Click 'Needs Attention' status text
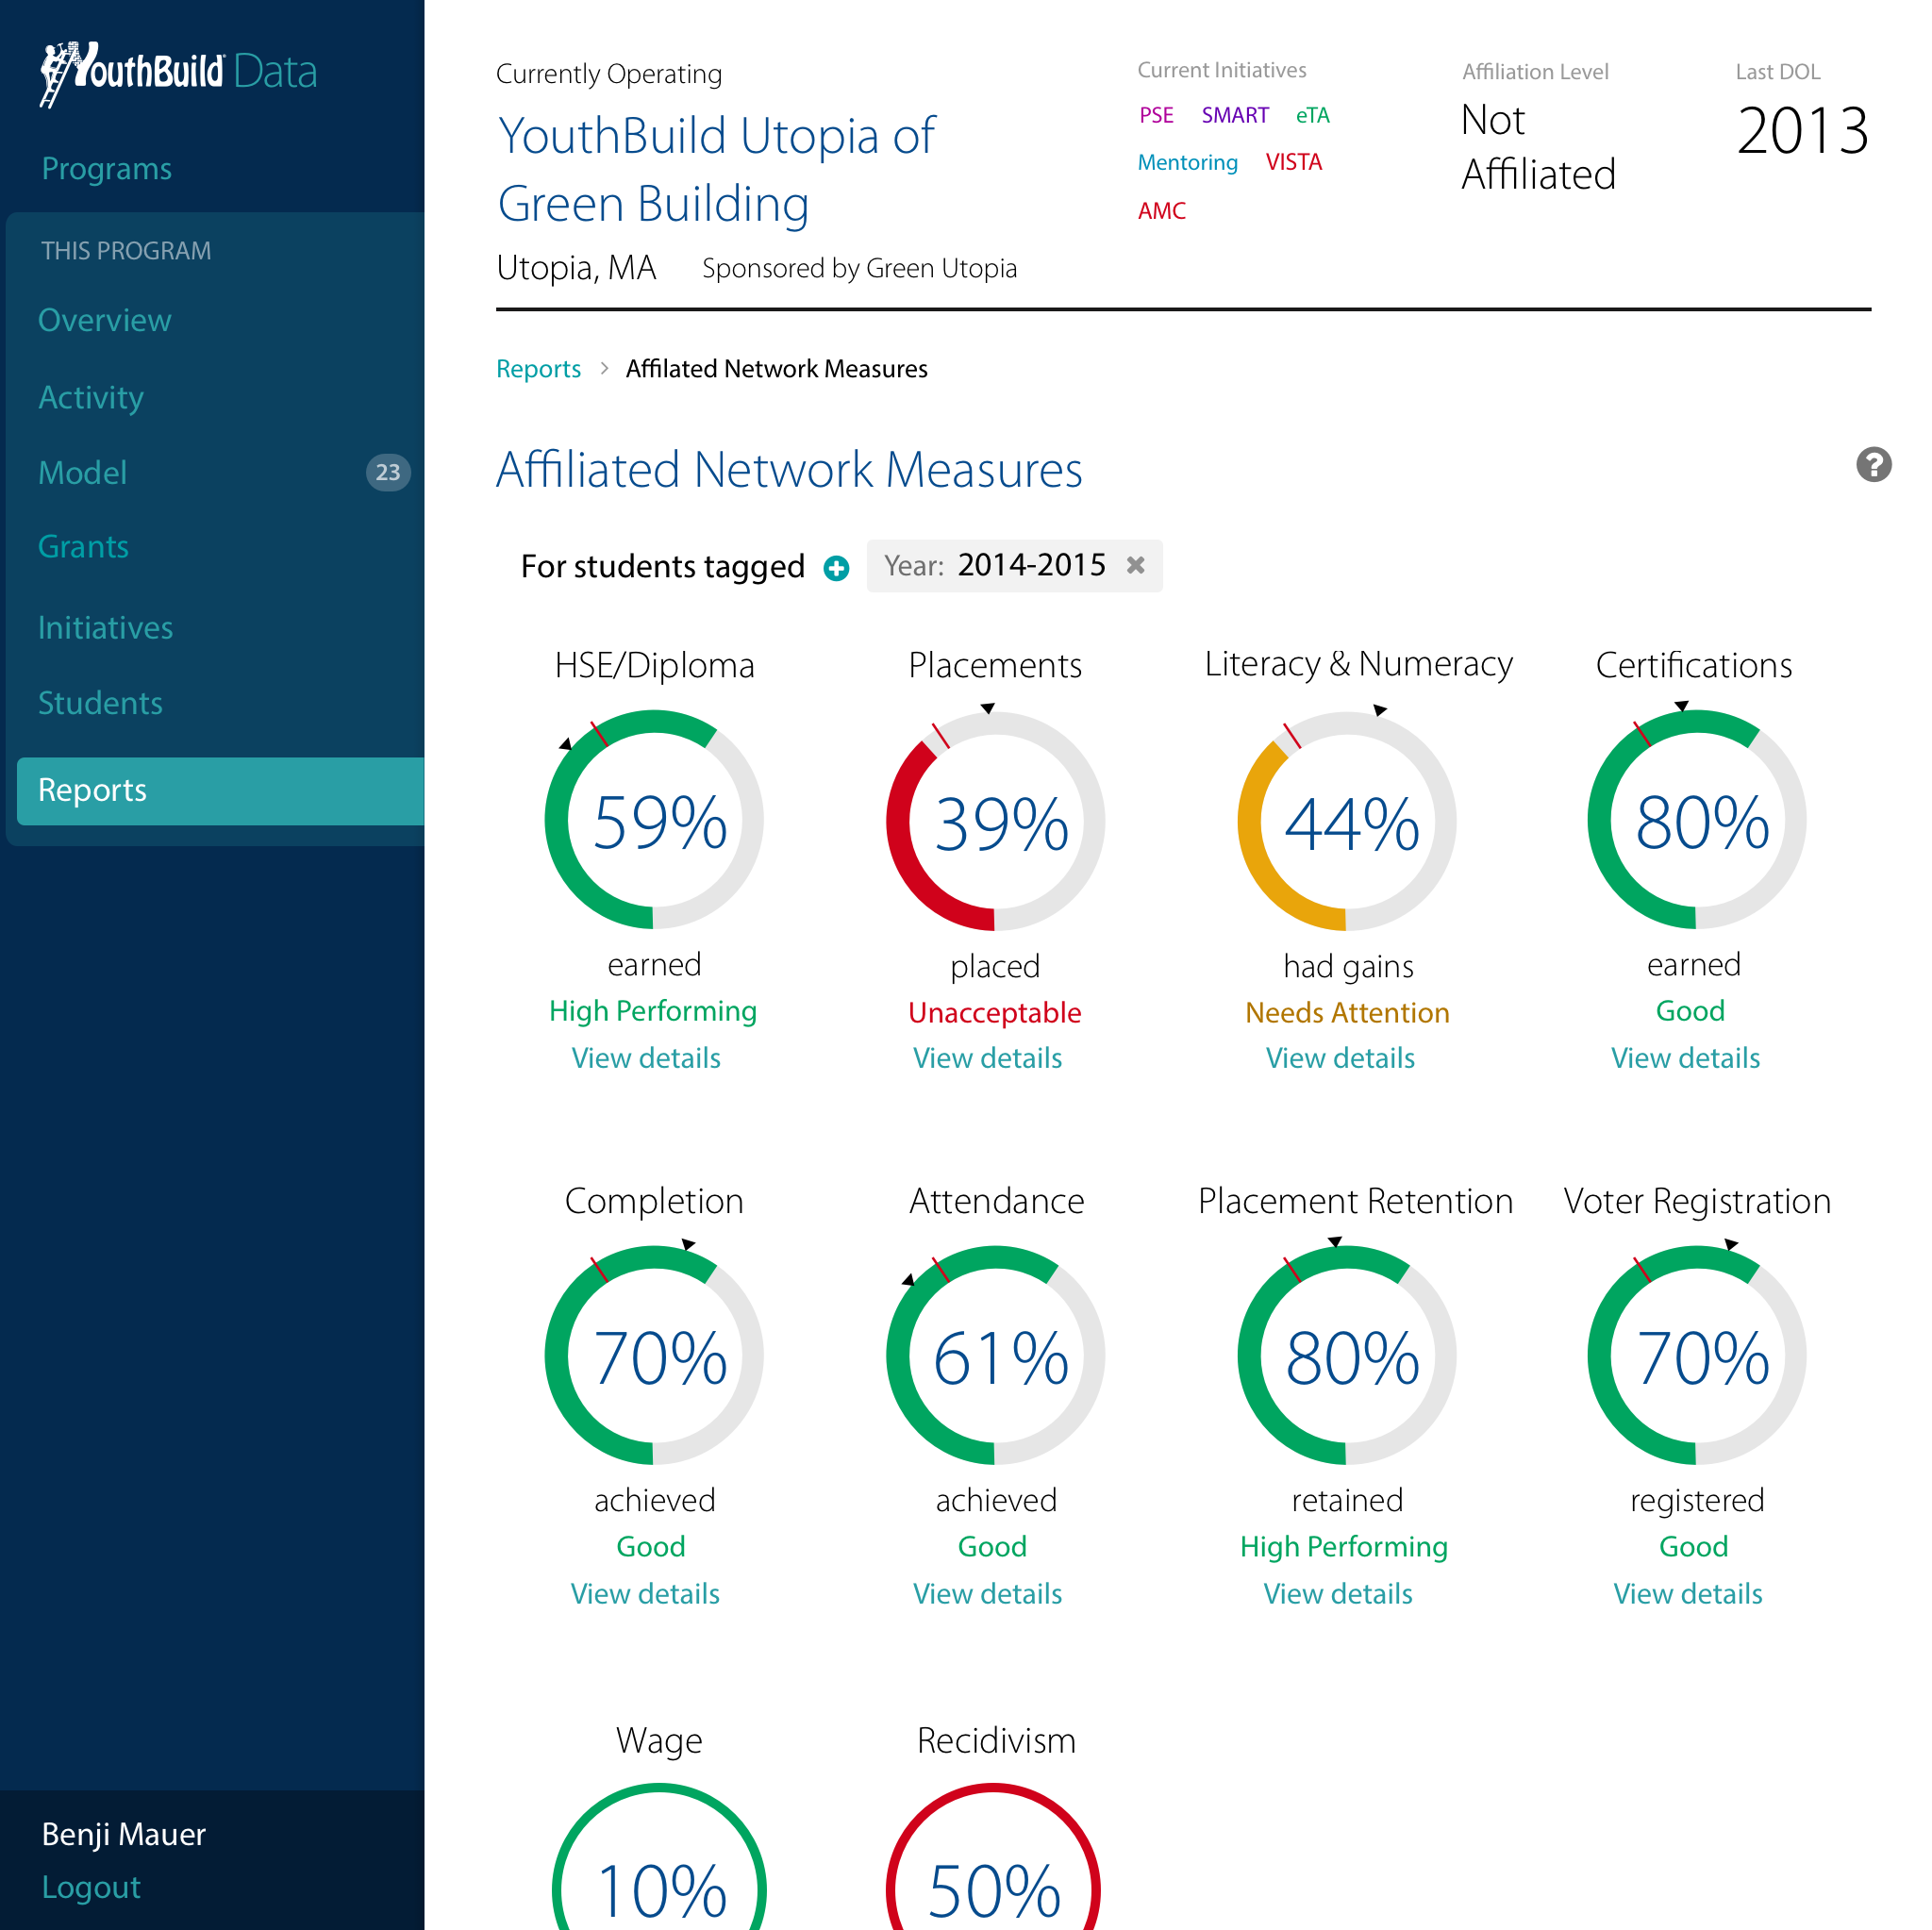Image resolution: width=1932 pixels, height=1930 pixels. tap(1347, 1013)
